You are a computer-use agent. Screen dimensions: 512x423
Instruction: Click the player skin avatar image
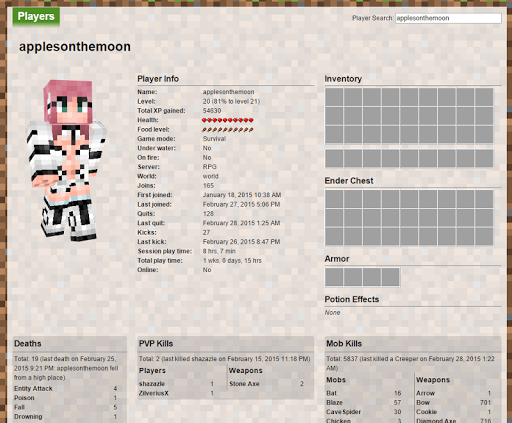pos(67,160)
